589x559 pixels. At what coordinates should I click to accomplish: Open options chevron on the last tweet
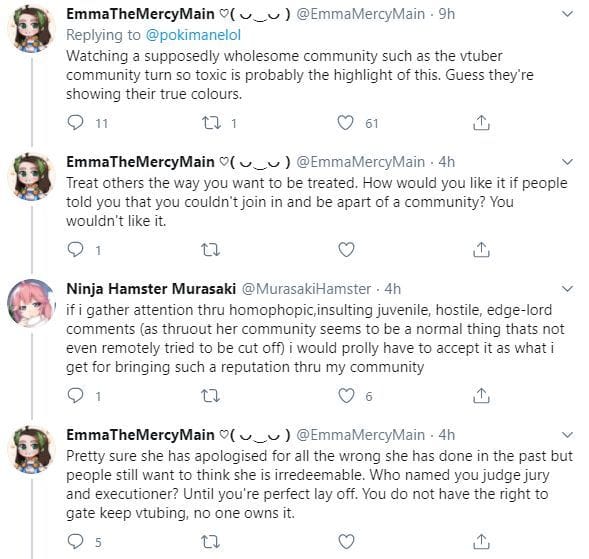click(567, 435)
